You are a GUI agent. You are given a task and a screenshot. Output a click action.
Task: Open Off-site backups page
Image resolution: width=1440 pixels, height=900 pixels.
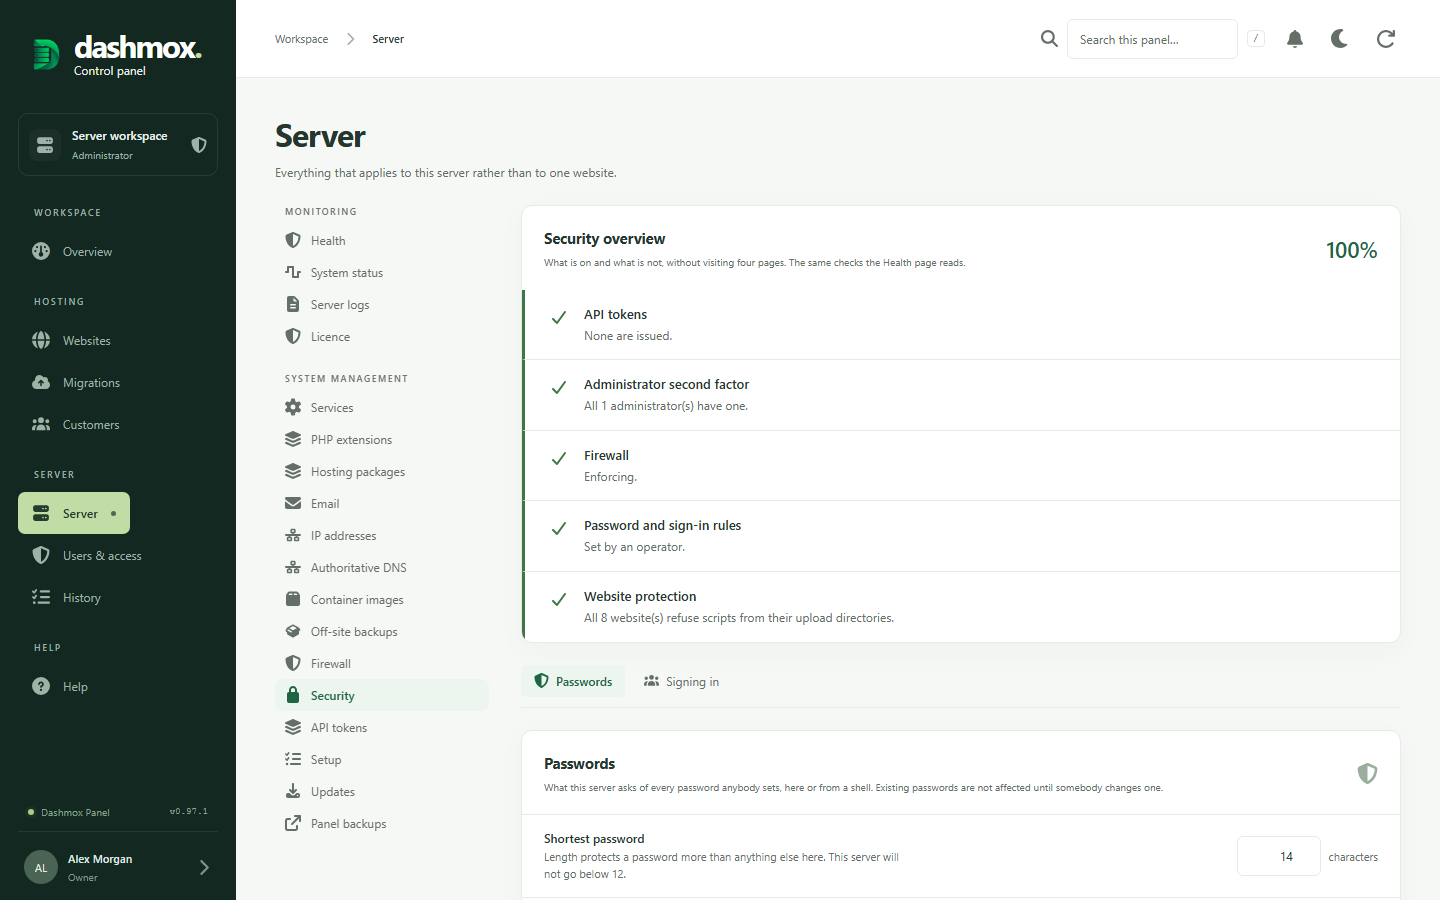(x=382, y=631)
